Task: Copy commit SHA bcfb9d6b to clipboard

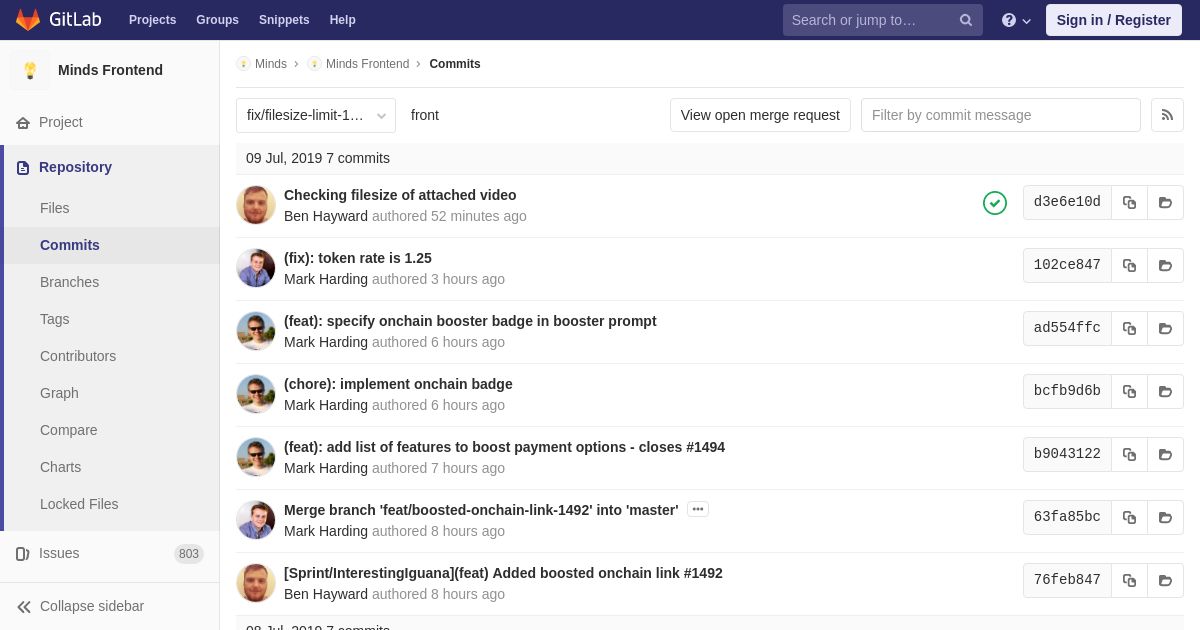Action: pos(1129,391)
